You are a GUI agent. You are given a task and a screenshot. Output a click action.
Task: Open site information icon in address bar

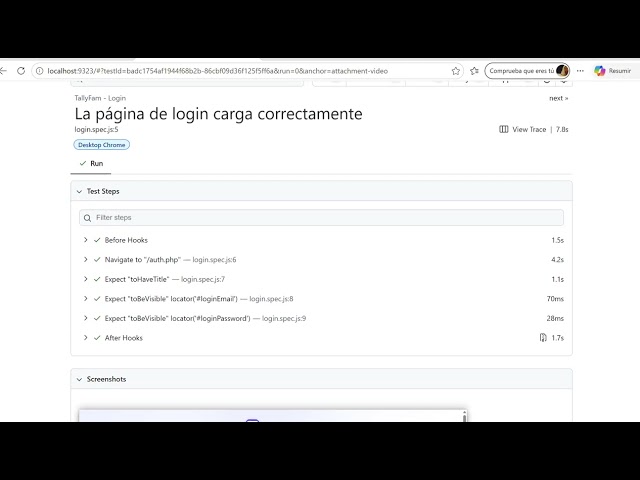click(x=40, y=71)
